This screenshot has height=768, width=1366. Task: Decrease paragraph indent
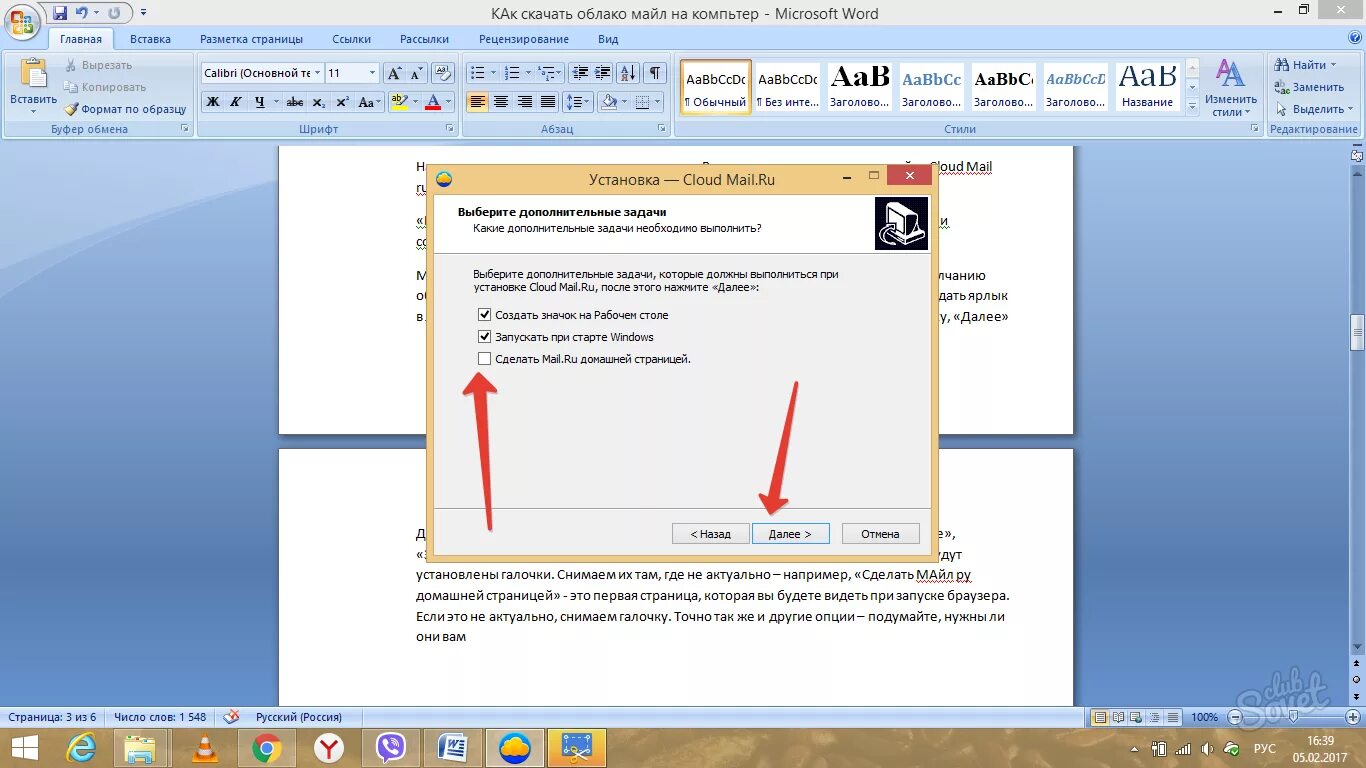coord(580,73)
